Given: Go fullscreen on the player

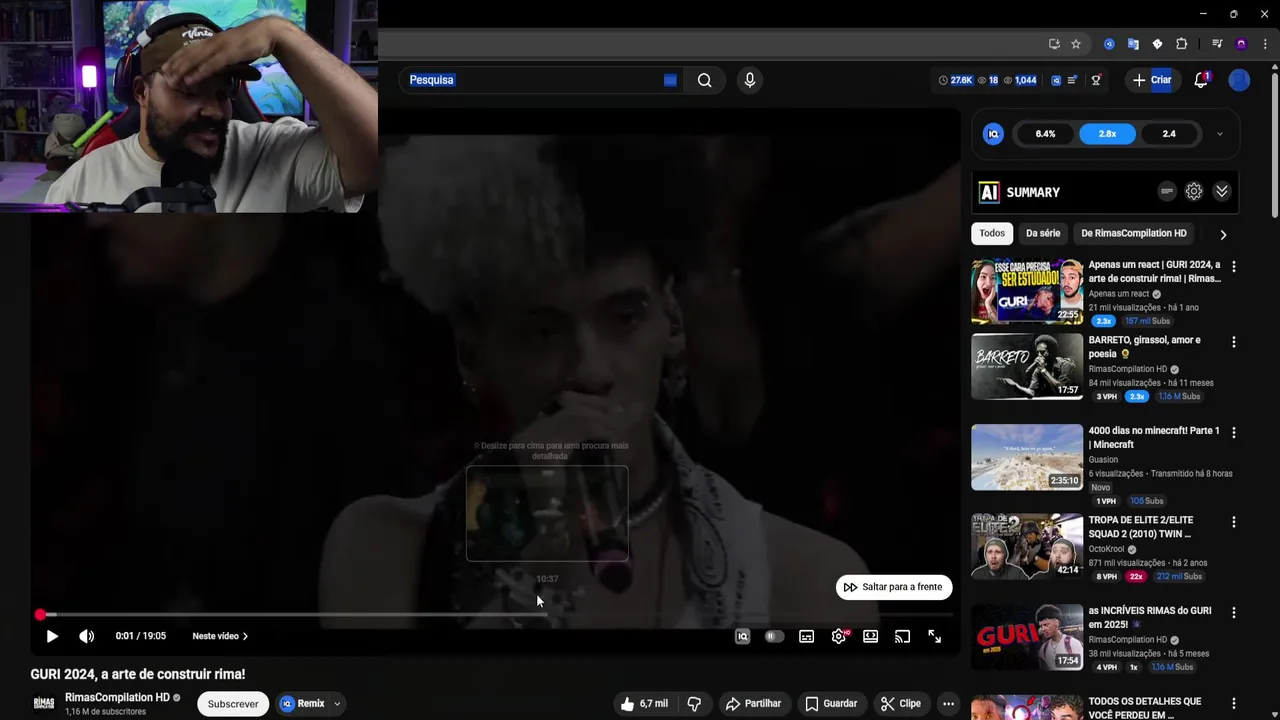Looking at the screenshot, I should (934, 636).
